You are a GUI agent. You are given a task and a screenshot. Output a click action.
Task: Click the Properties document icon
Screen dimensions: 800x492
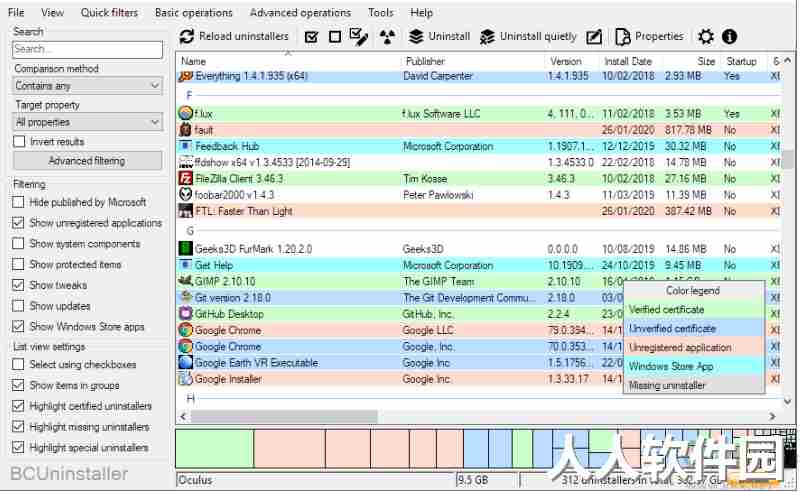622,37
